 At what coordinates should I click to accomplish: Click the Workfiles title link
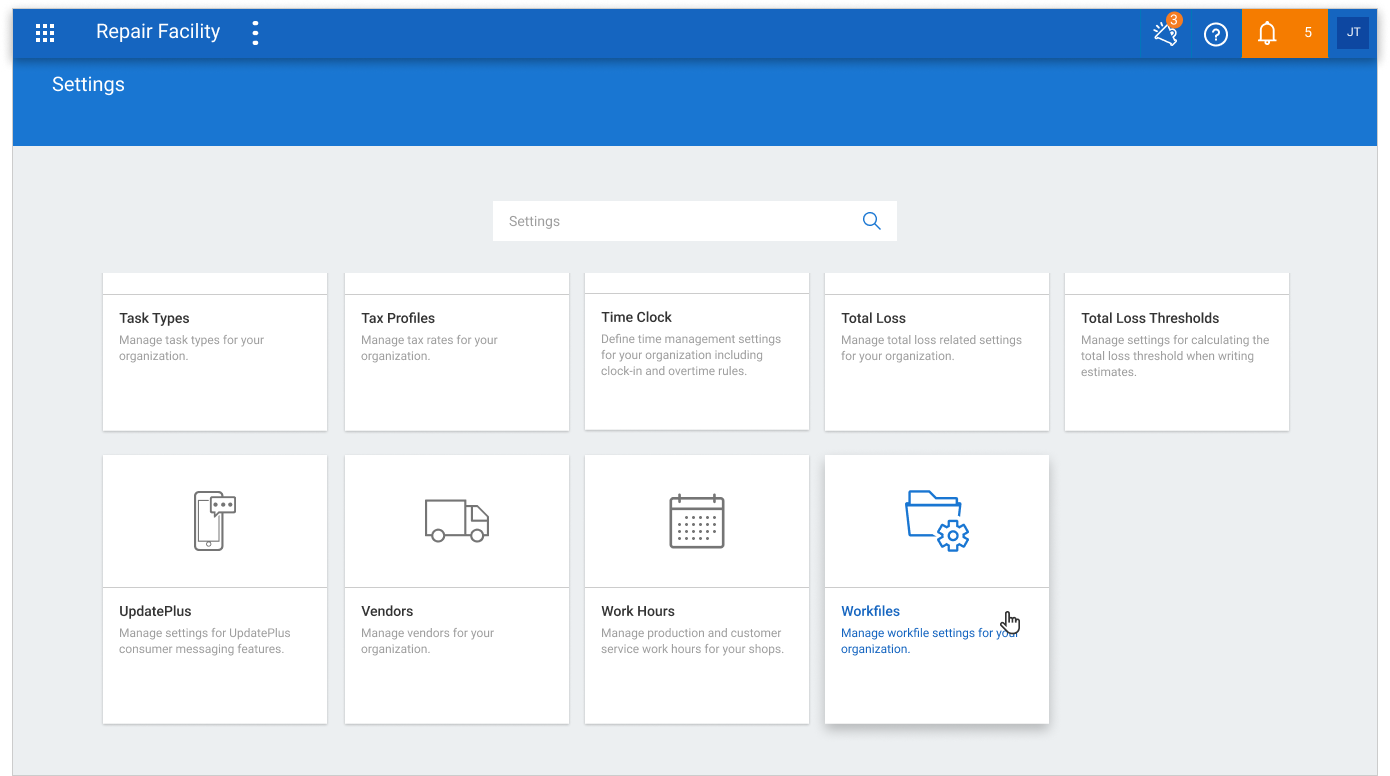[870, 611]
